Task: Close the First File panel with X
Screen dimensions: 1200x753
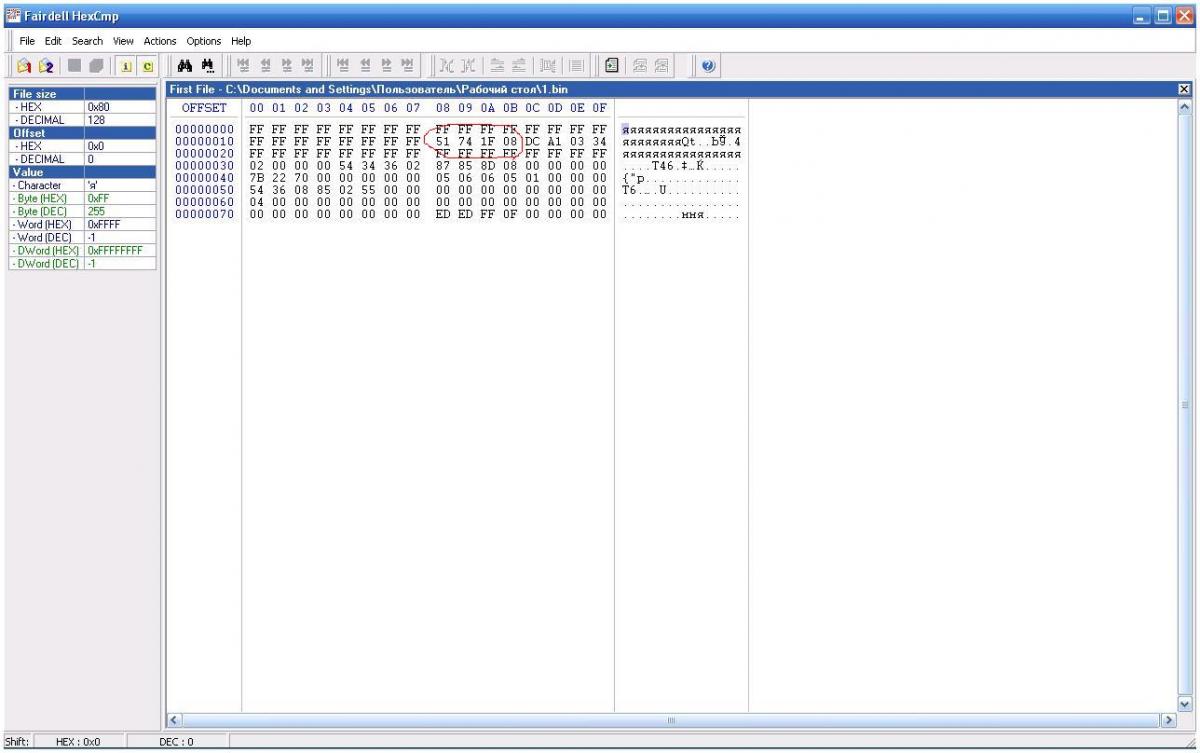Action: click(x=1185, y=89)
